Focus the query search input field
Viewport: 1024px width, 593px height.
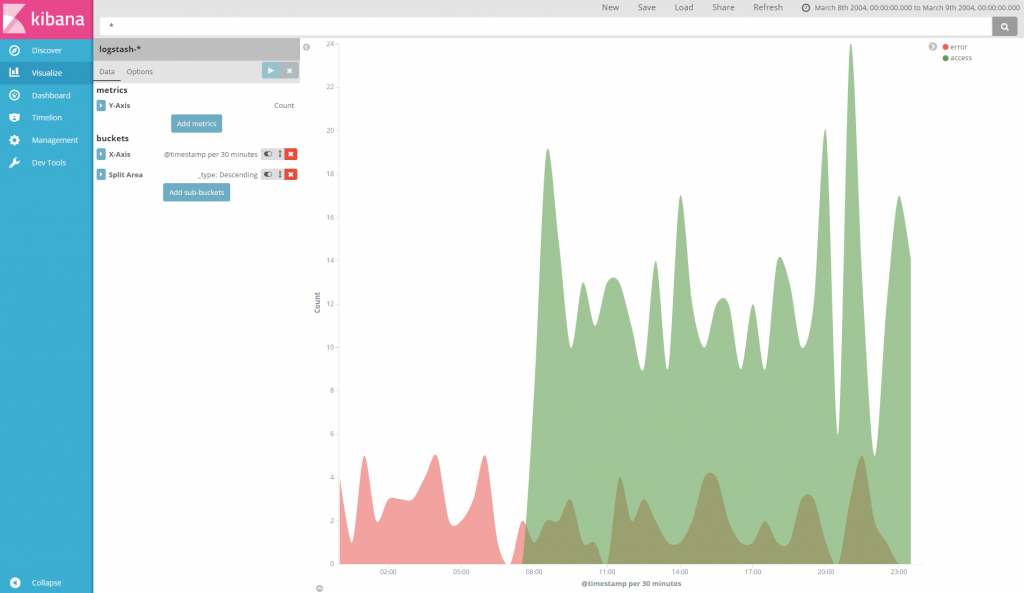pyautogui.click(x=545, y=27)
